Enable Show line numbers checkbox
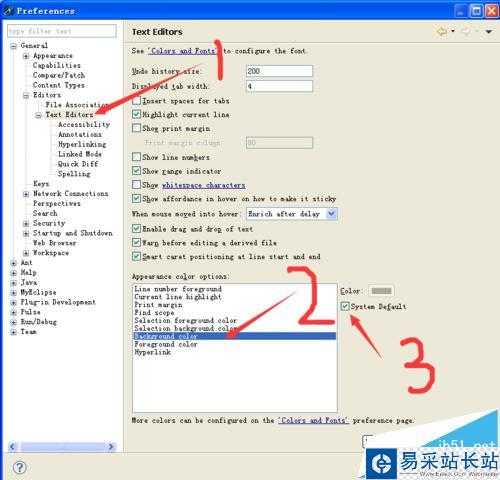 136,157
